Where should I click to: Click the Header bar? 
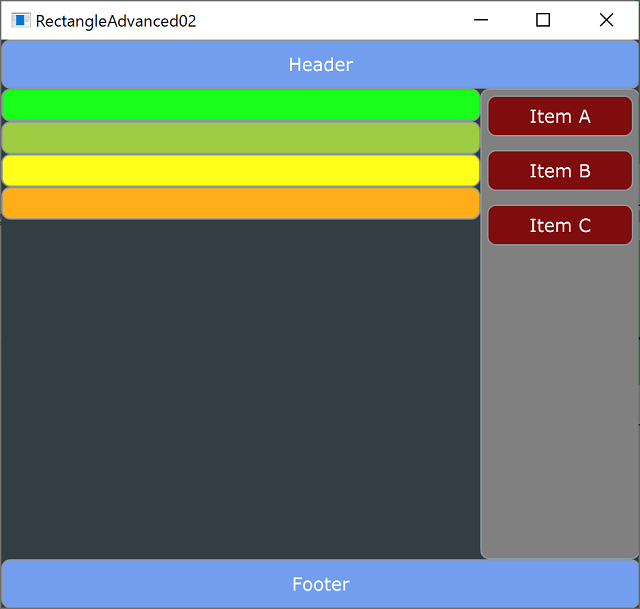[320, 64]
